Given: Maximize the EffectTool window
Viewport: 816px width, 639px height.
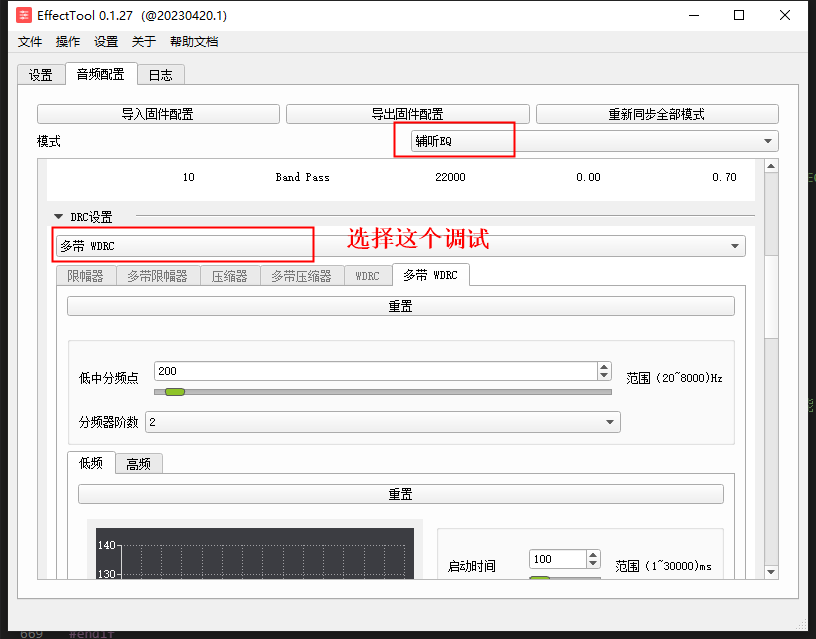Looking at the screenshot, I should pos(739,15).
